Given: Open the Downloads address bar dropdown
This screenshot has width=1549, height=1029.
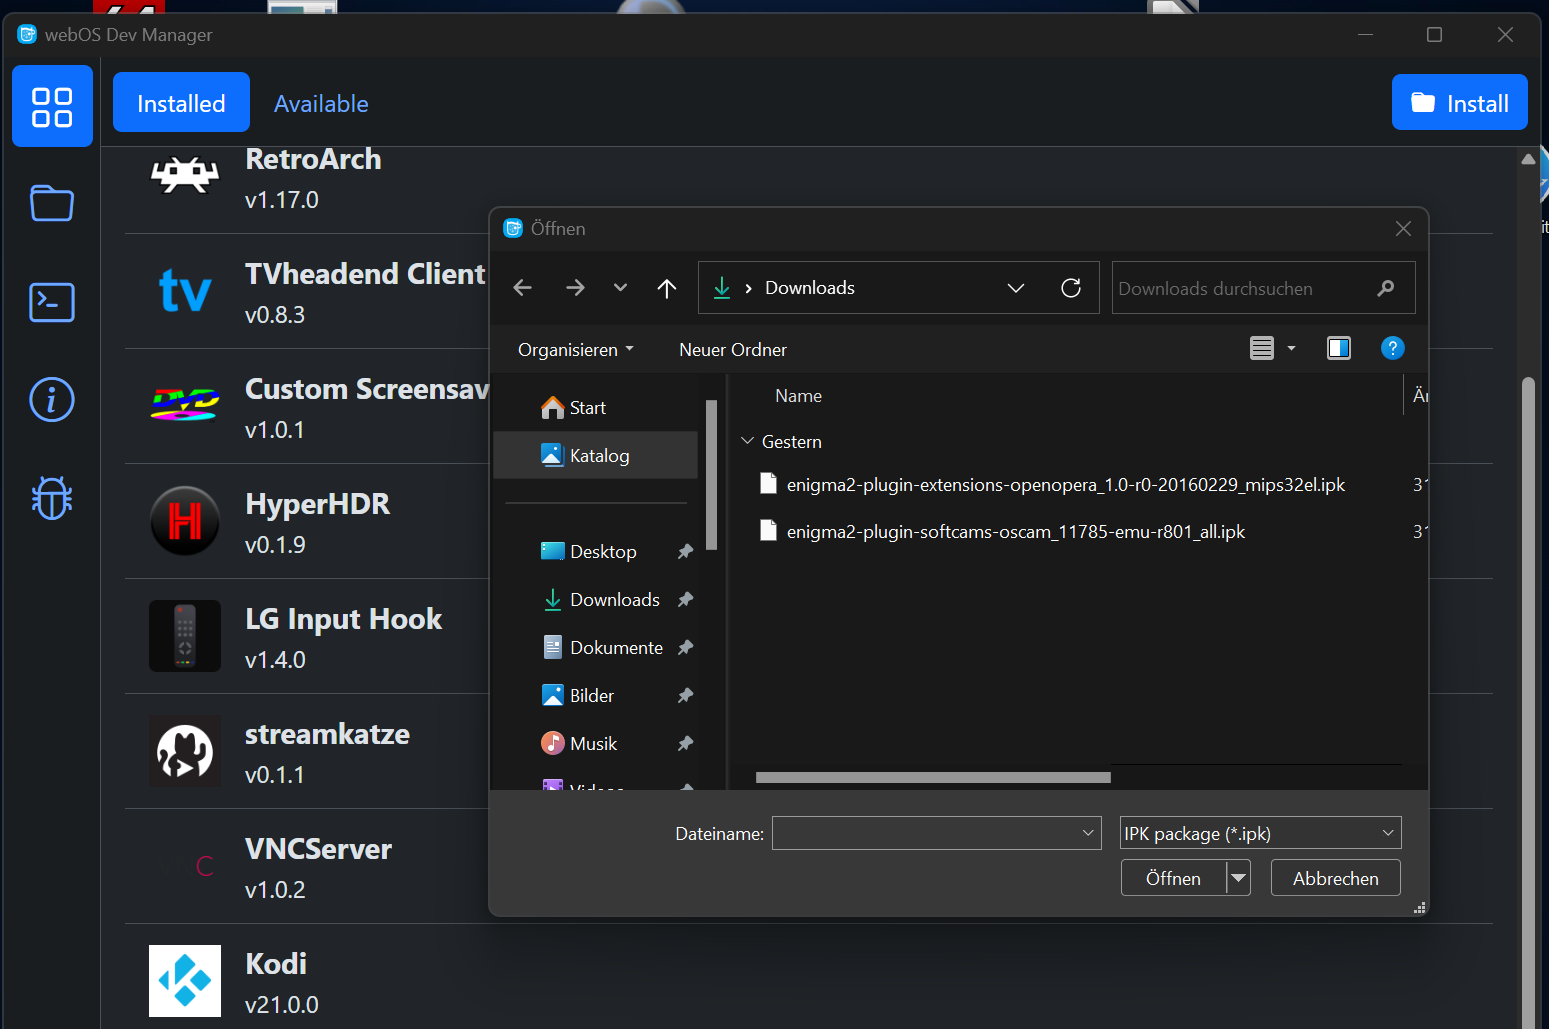Looking at the screenshot, I should (1016, 287).
